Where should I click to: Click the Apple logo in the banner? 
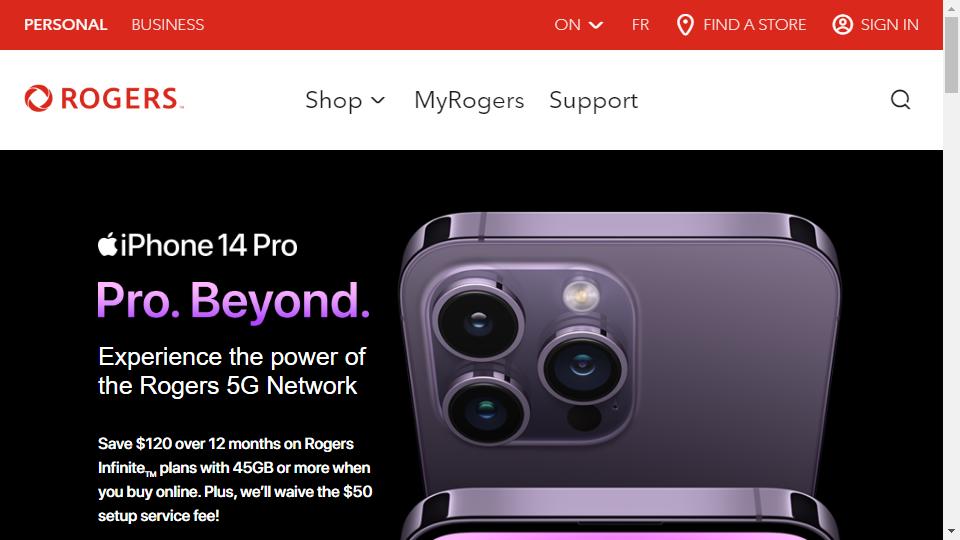click(108, 244)
